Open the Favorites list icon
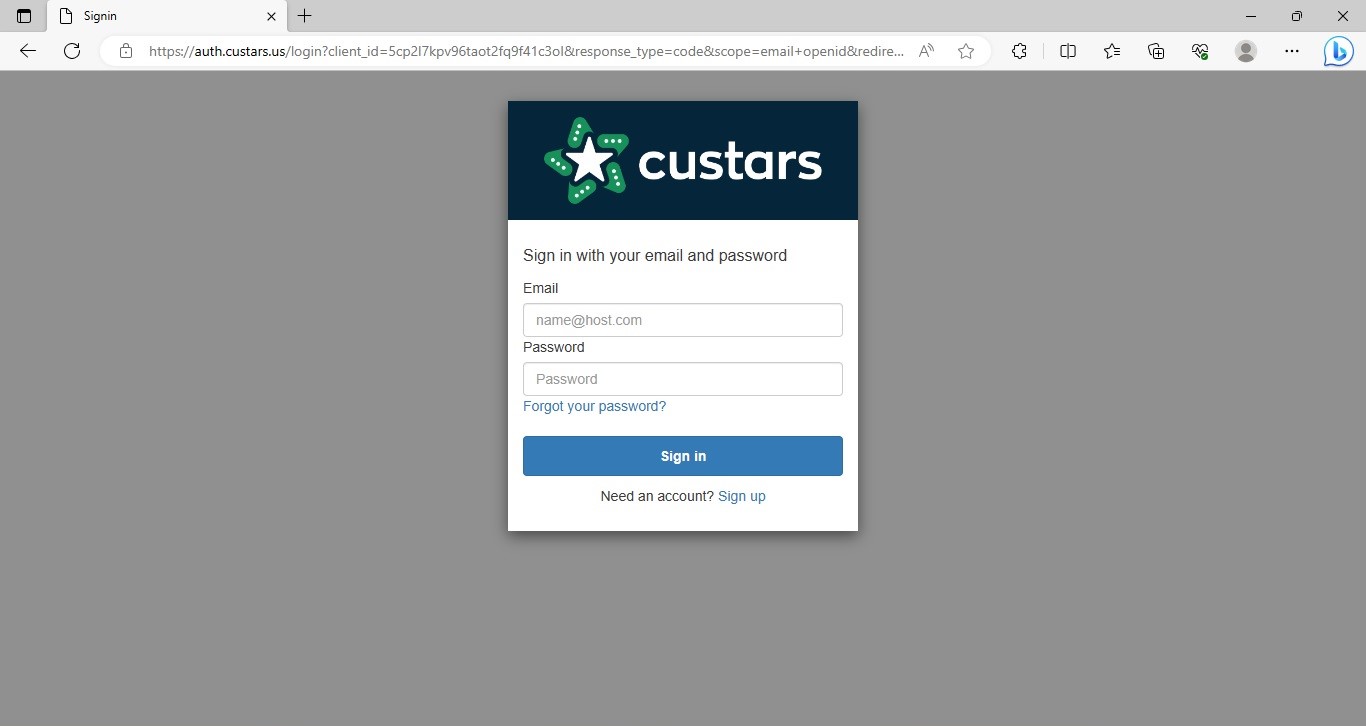Screen dimensions: 1366x726 tap(1112, 51)
